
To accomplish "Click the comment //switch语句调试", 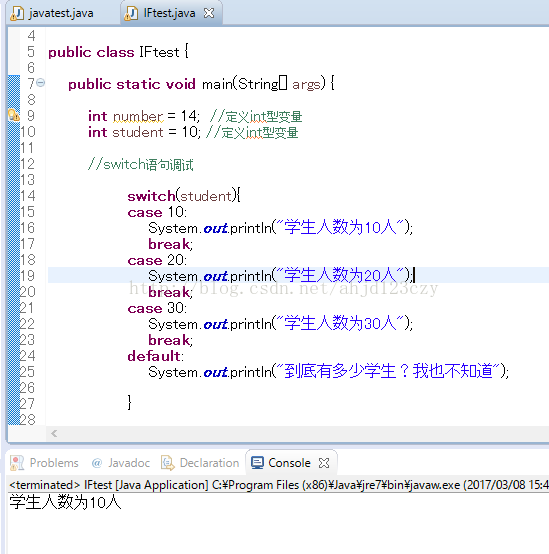I will pyautogui.click(x=141, y=164).
